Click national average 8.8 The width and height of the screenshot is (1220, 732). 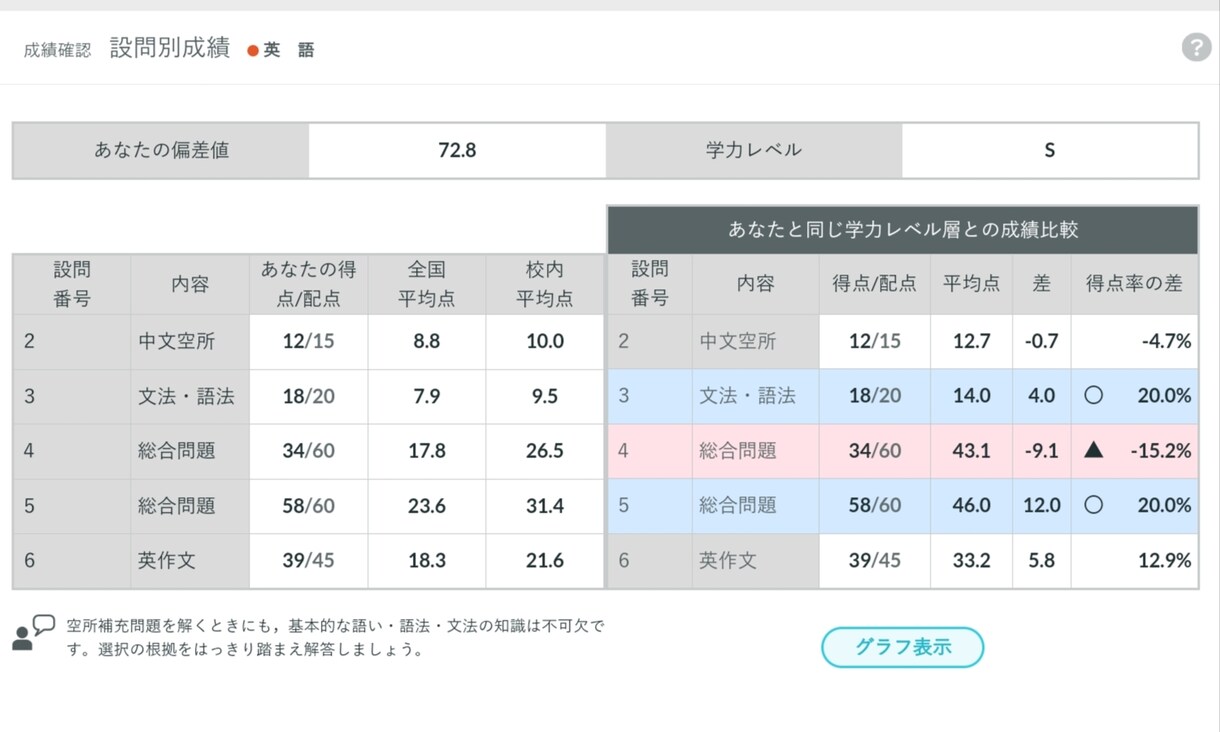pyautogui.click(x=427, y=341)
